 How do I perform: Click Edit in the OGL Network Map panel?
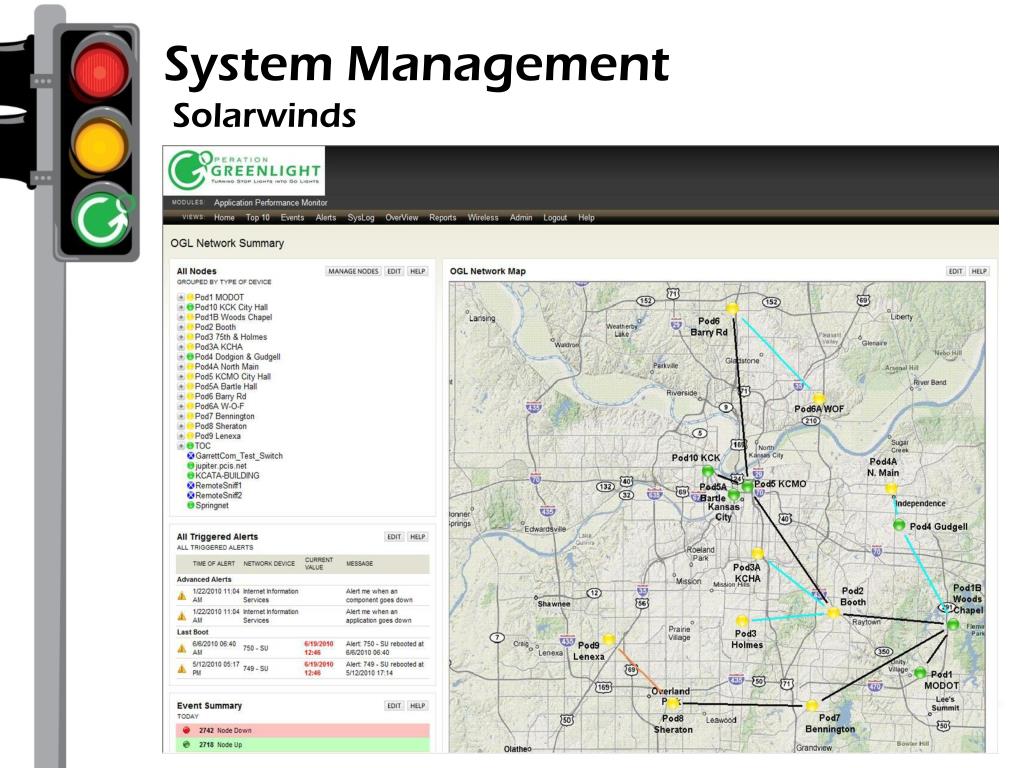pos(955,271)
